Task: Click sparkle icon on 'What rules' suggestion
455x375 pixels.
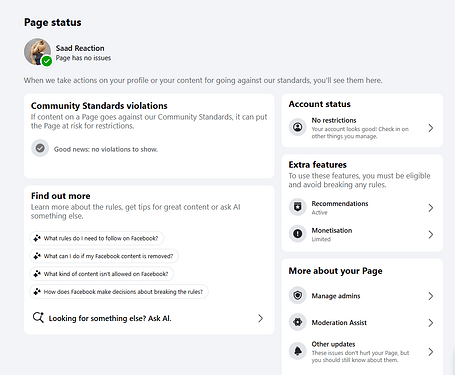Action: [x=37, y=238]
